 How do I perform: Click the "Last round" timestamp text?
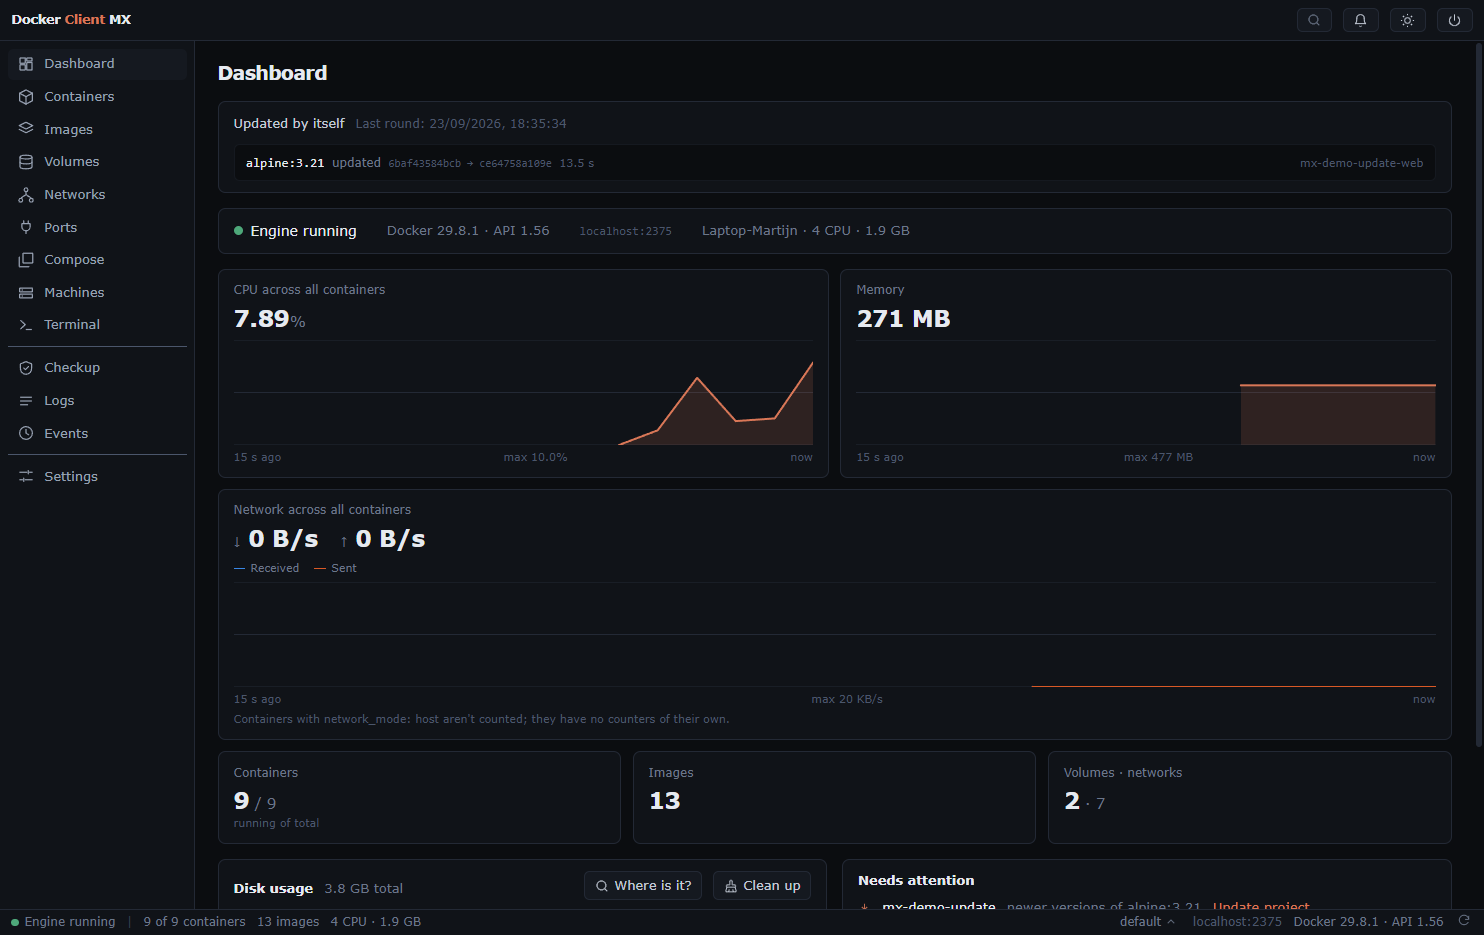(x=461, y=124)
